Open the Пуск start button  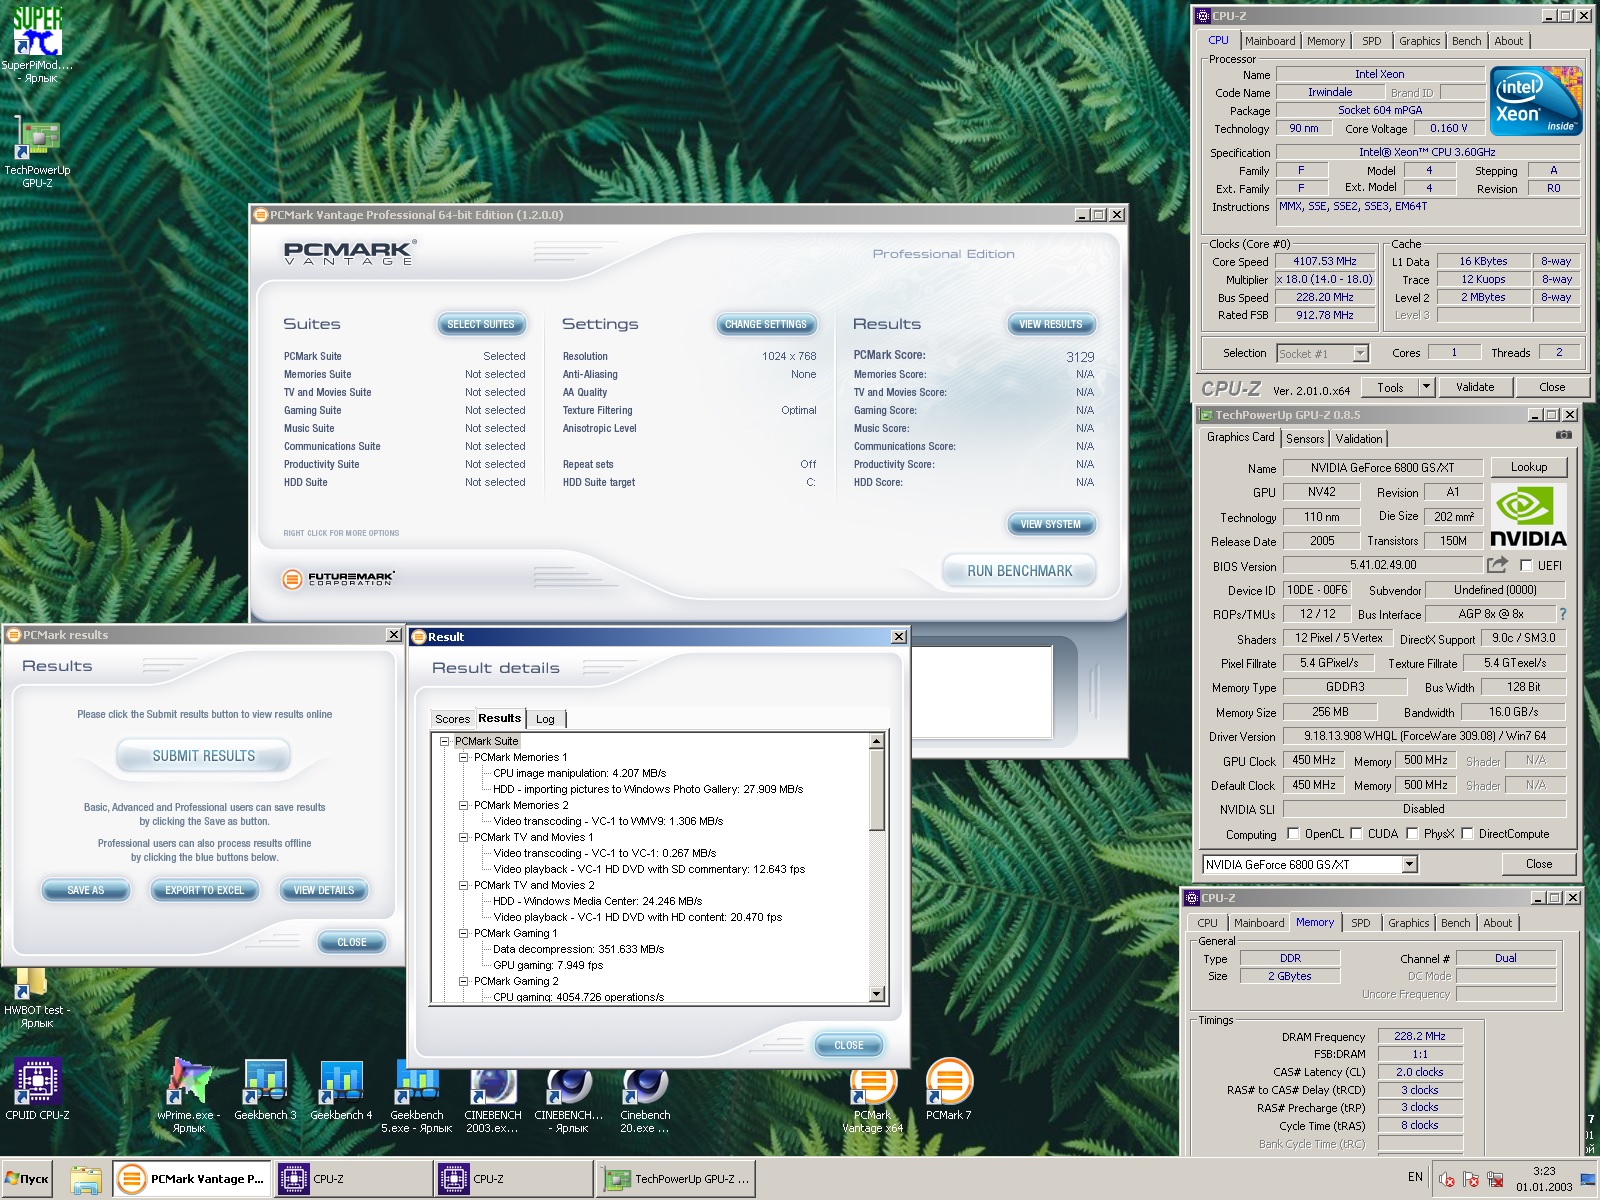(27, 1179)
